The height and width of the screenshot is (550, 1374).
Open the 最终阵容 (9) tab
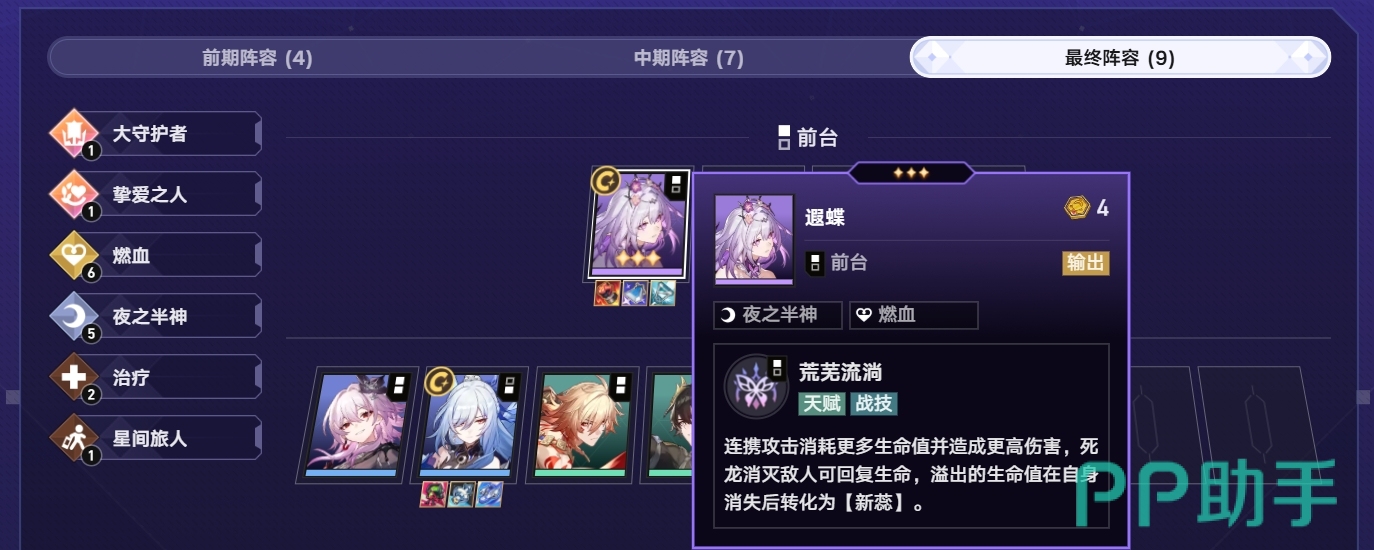click(1120, 58)
